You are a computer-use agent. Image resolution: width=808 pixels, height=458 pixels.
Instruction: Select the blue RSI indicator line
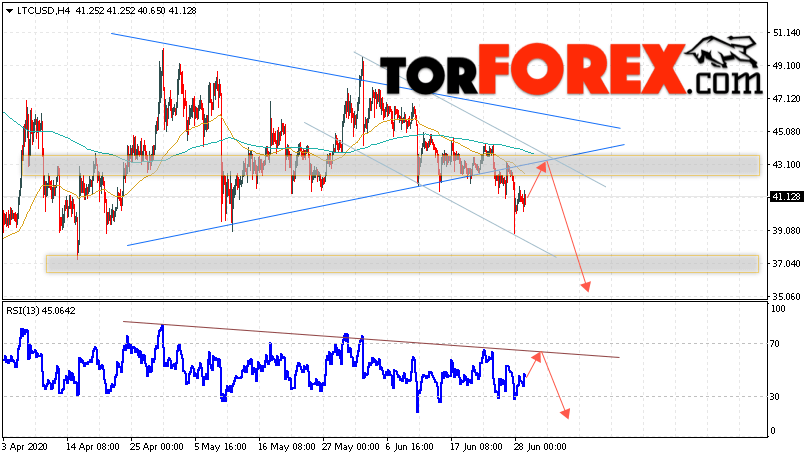click(264, 368)
